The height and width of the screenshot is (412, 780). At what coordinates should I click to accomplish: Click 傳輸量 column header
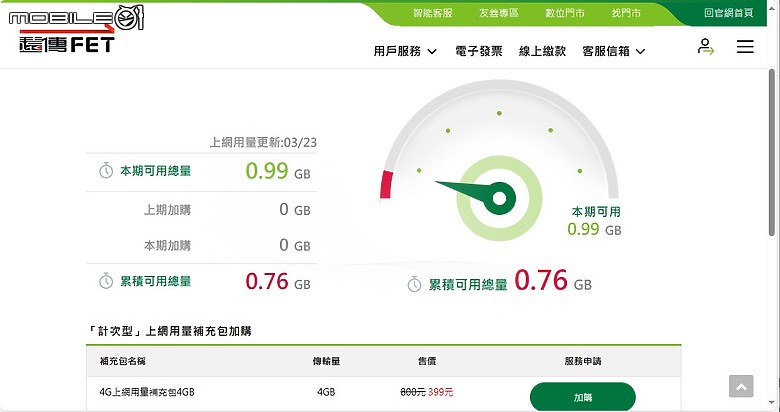point(326,361)
